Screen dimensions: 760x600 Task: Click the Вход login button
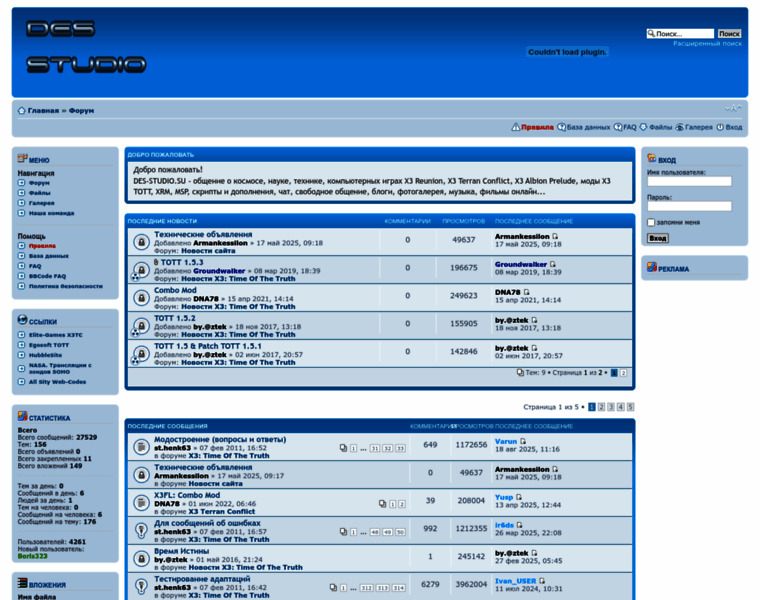[x=658, y=238]
